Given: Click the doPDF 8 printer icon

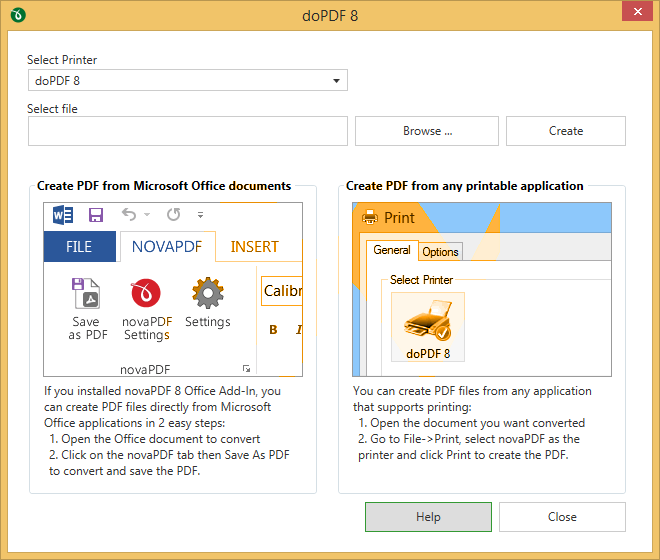Looking at the screenshot, I should tap(428, 327).
